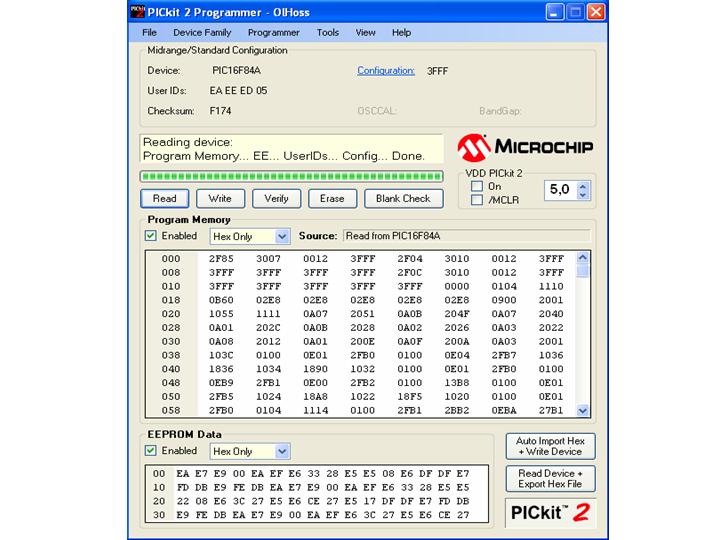
Task: Select program memory cell 13B8
Action: pos(457,382)
